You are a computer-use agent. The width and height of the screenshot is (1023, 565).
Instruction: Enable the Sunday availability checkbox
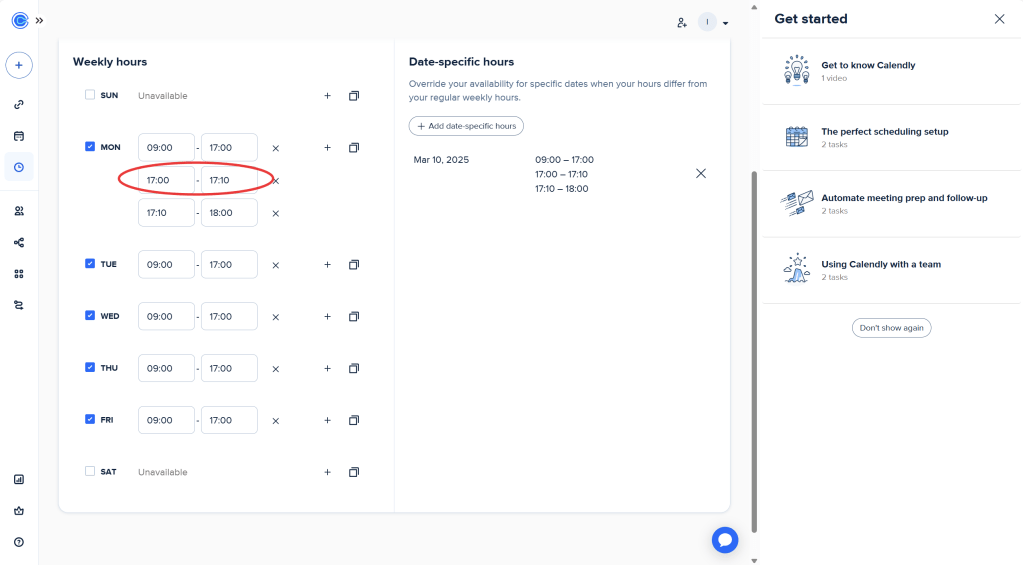click(90, 95)
